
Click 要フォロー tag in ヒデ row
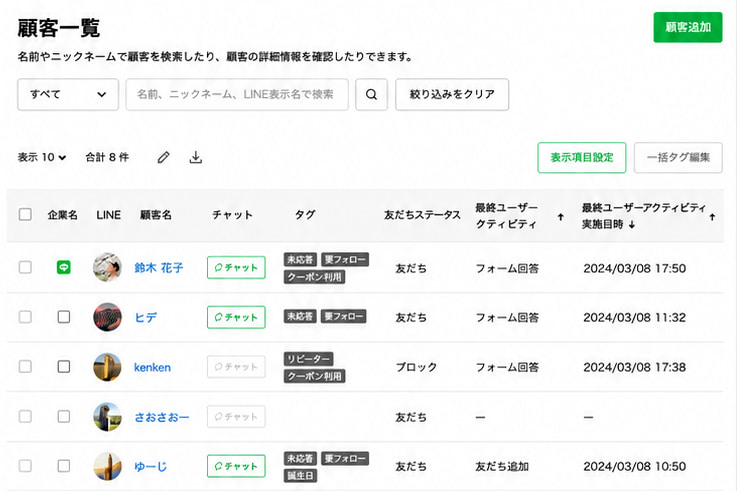[x=344, y=317]
